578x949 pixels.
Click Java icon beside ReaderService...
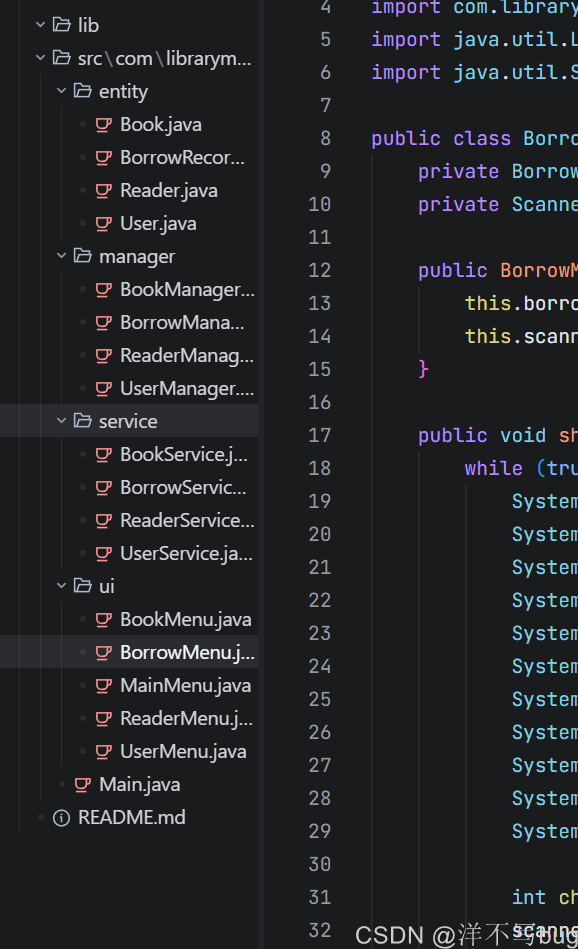(x=103, y=520)
